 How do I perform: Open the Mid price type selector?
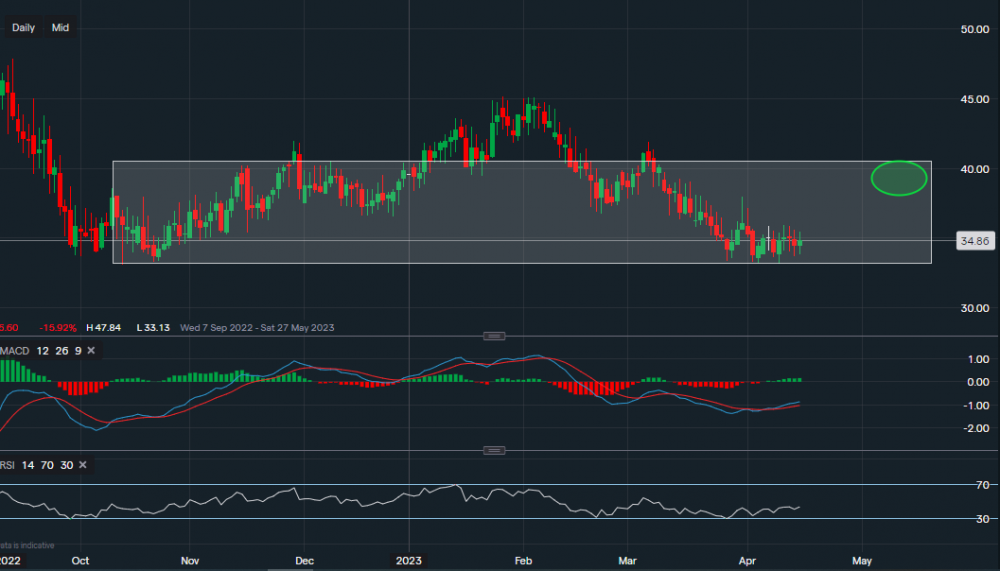[x=60, y=28]
